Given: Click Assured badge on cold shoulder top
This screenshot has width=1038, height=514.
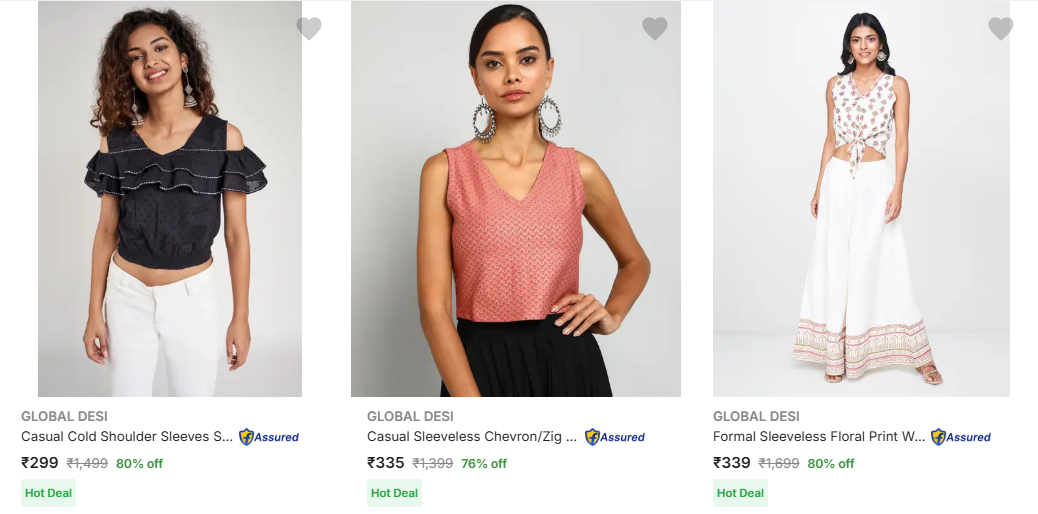Looking at the screenshot, I should point(269,437).
